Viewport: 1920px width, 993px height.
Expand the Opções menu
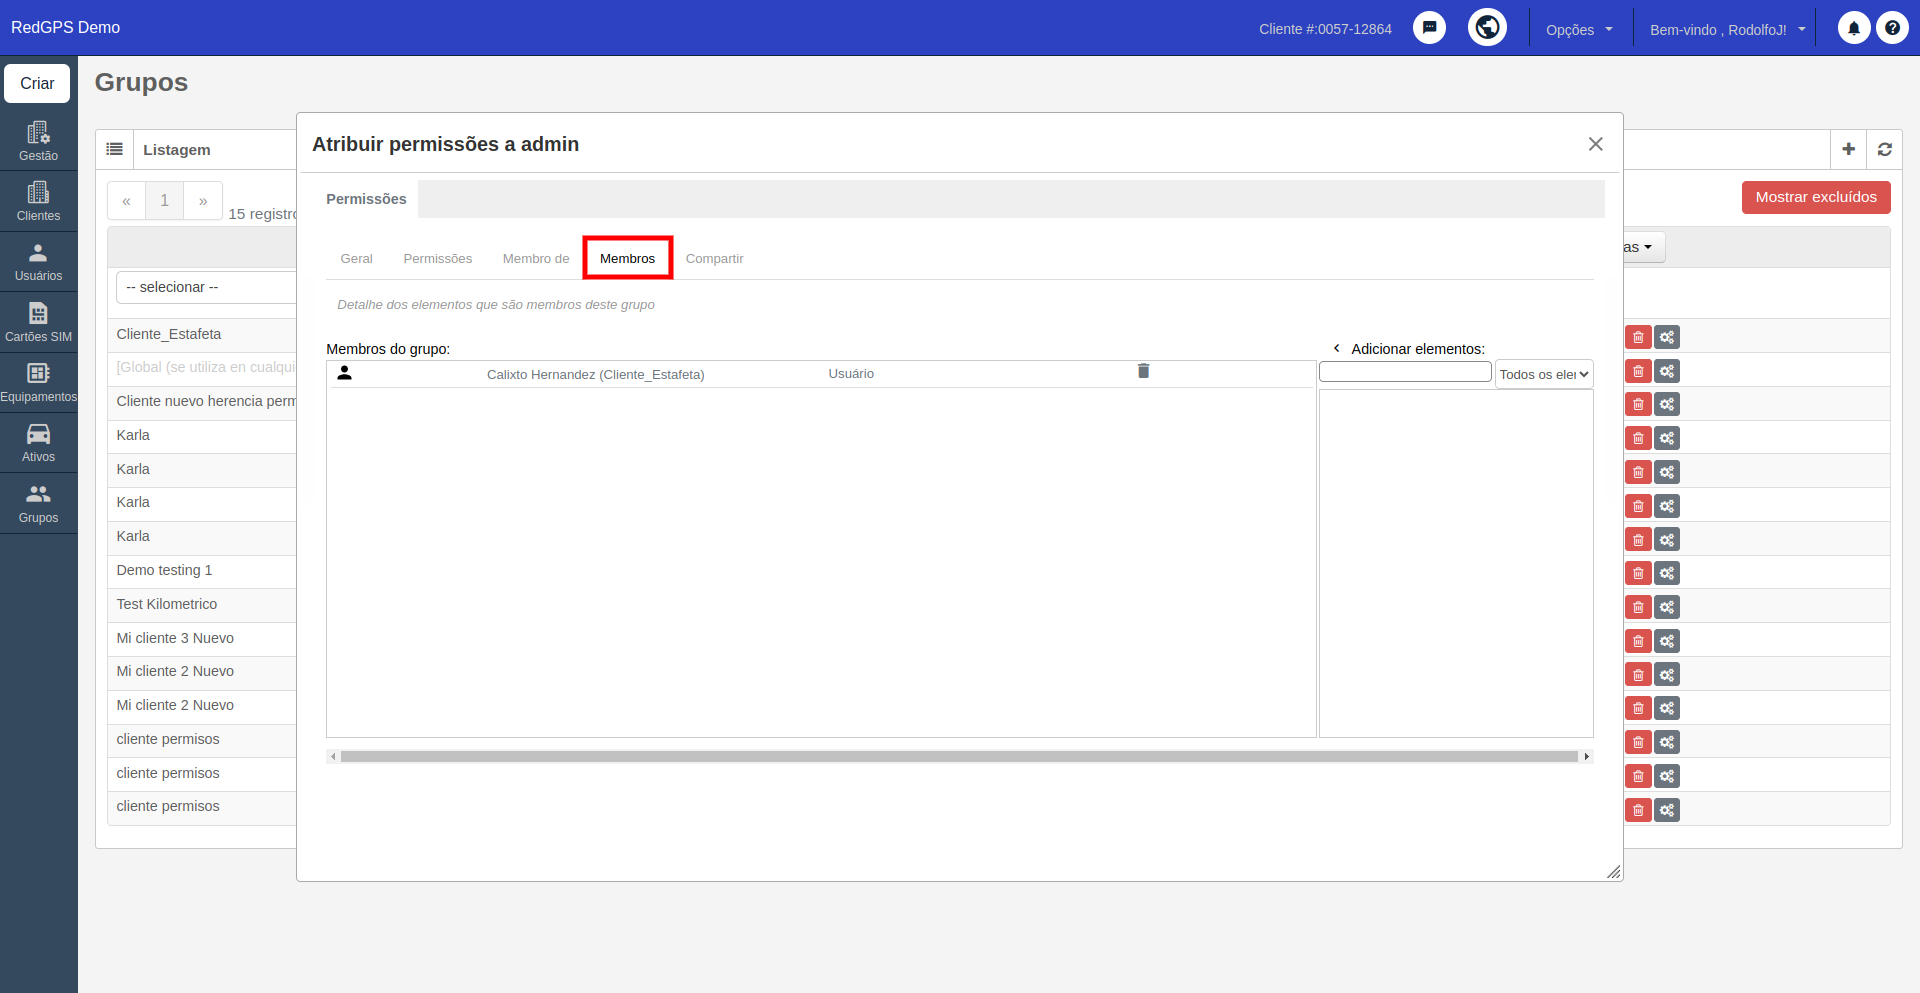click(x=1579, y=30)
